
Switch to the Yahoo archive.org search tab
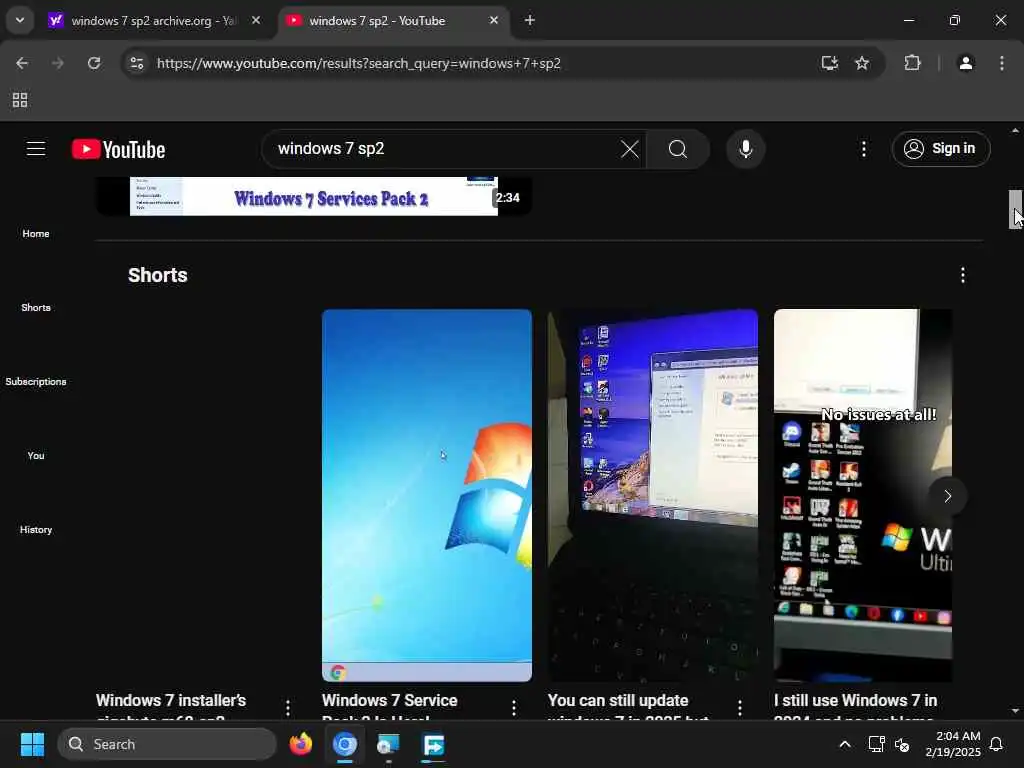(x=154, y=21)
